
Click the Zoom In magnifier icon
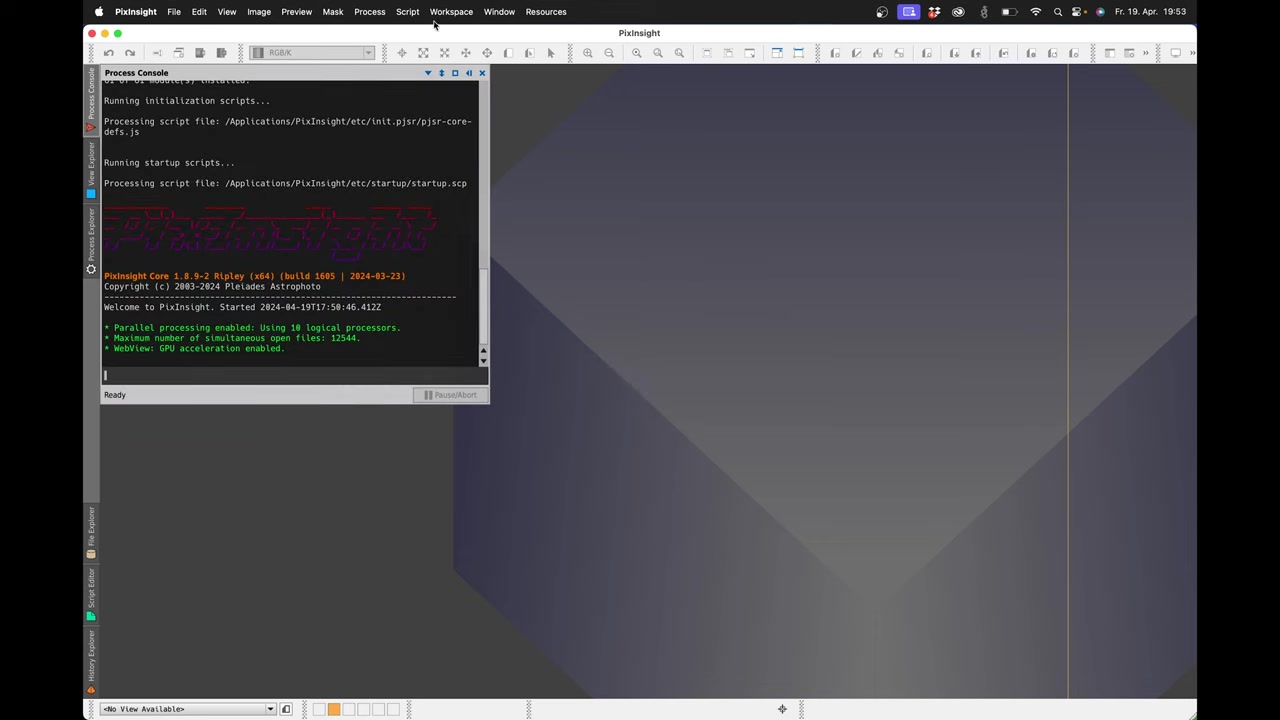pos(588,53)
